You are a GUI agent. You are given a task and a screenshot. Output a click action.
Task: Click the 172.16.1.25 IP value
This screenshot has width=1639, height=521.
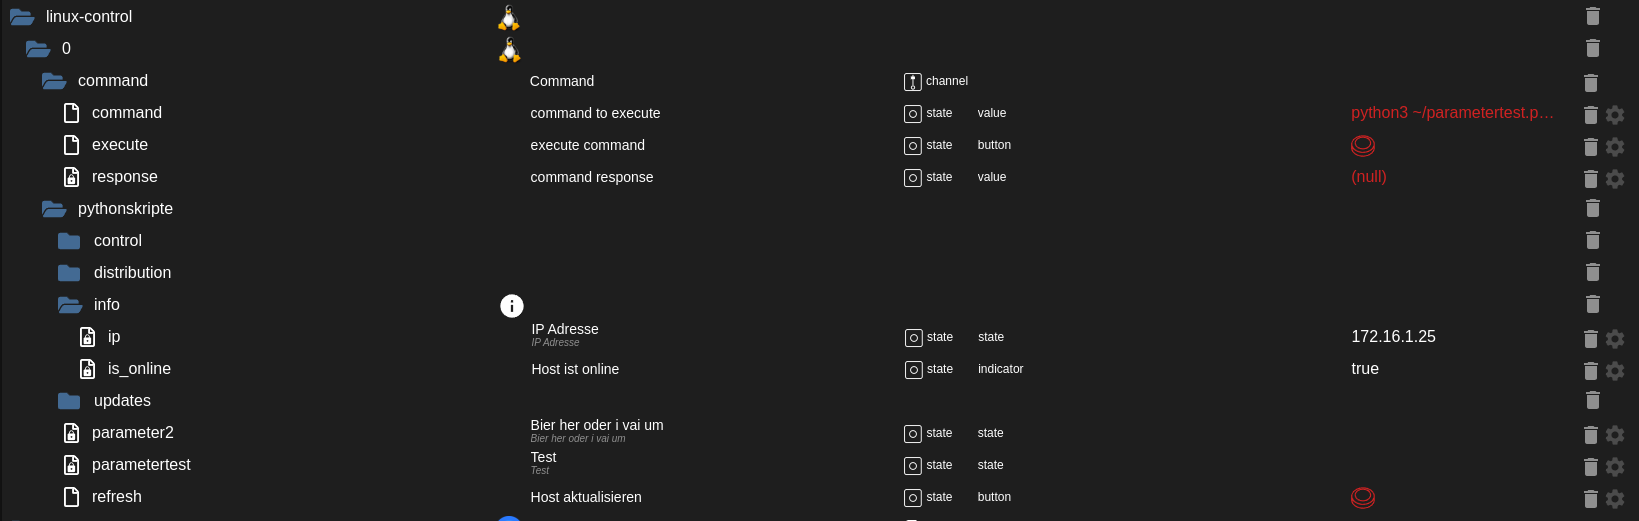[x=1393, y=337]
